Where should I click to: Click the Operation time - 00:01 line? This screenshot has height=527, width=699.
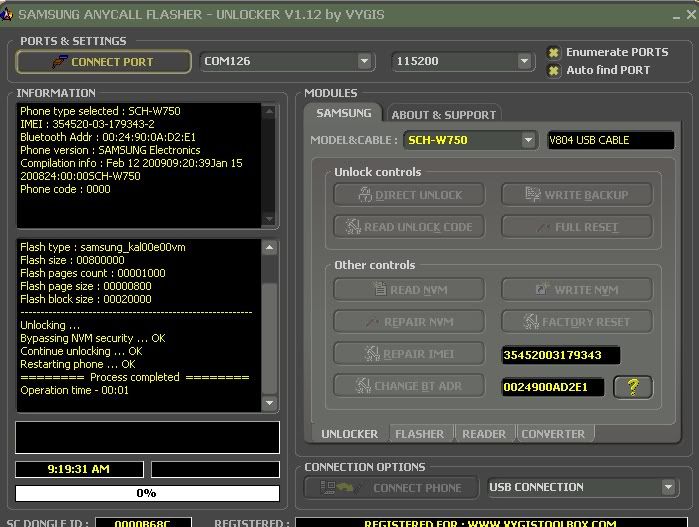[x=74, y=390]
